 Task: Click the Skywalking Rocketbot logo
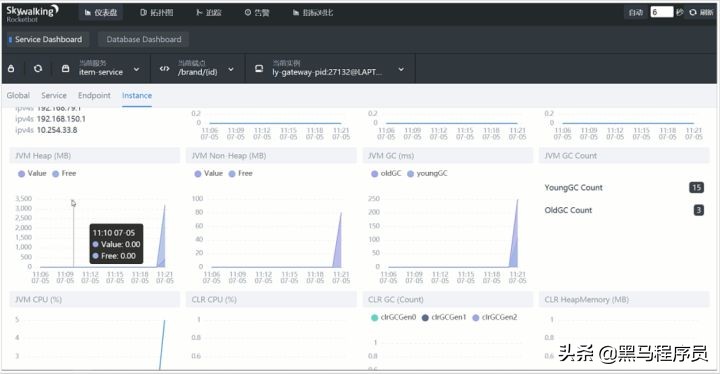pyautogui.click(x=32, y=13)
